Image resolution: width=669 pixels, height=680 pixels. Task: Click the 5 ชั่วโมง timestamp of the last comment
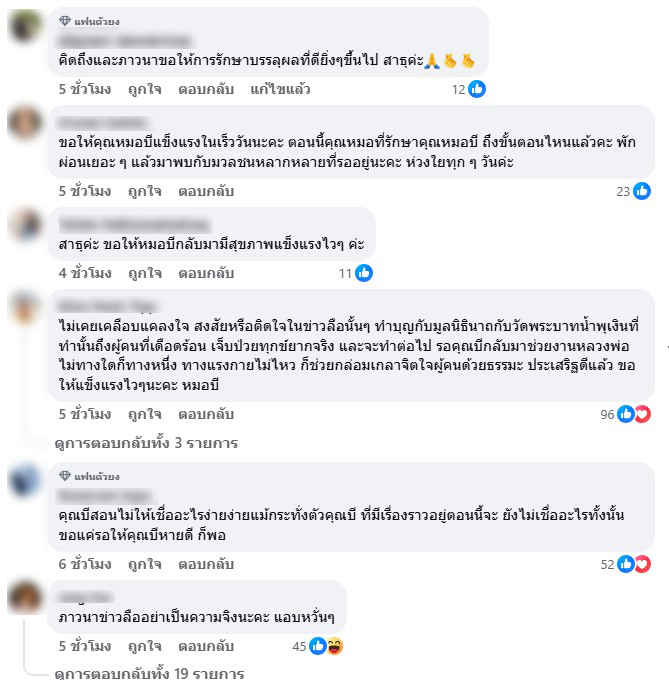point(85,646)
